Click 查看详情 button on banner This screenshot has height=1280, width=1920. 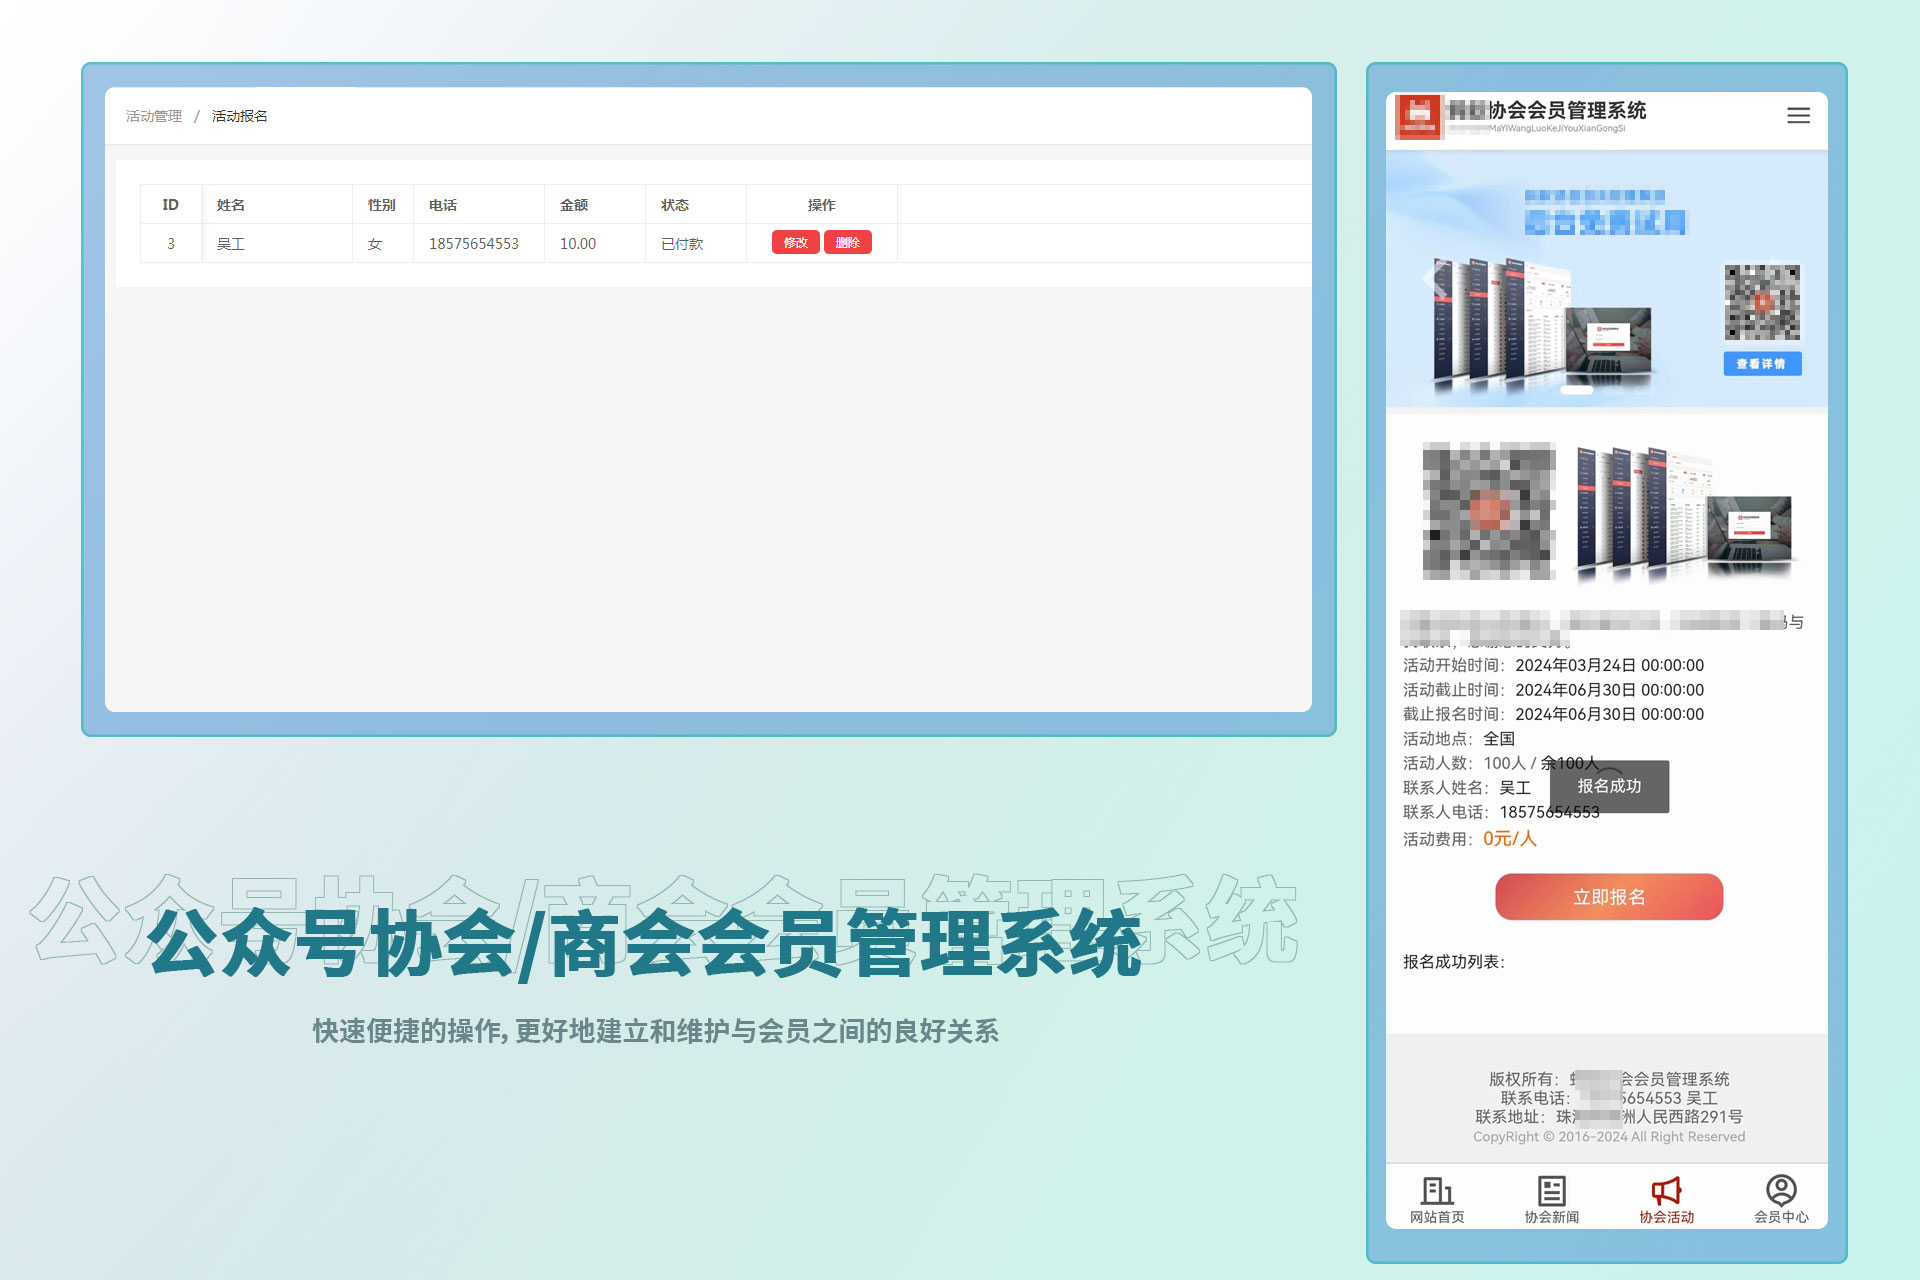point(1762,364)
